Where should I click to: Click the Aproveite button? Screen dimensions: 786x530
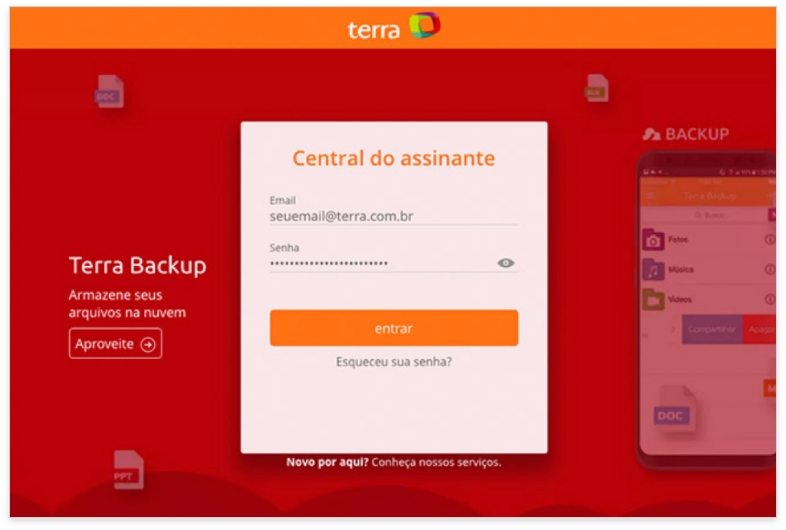coord(115,343)
